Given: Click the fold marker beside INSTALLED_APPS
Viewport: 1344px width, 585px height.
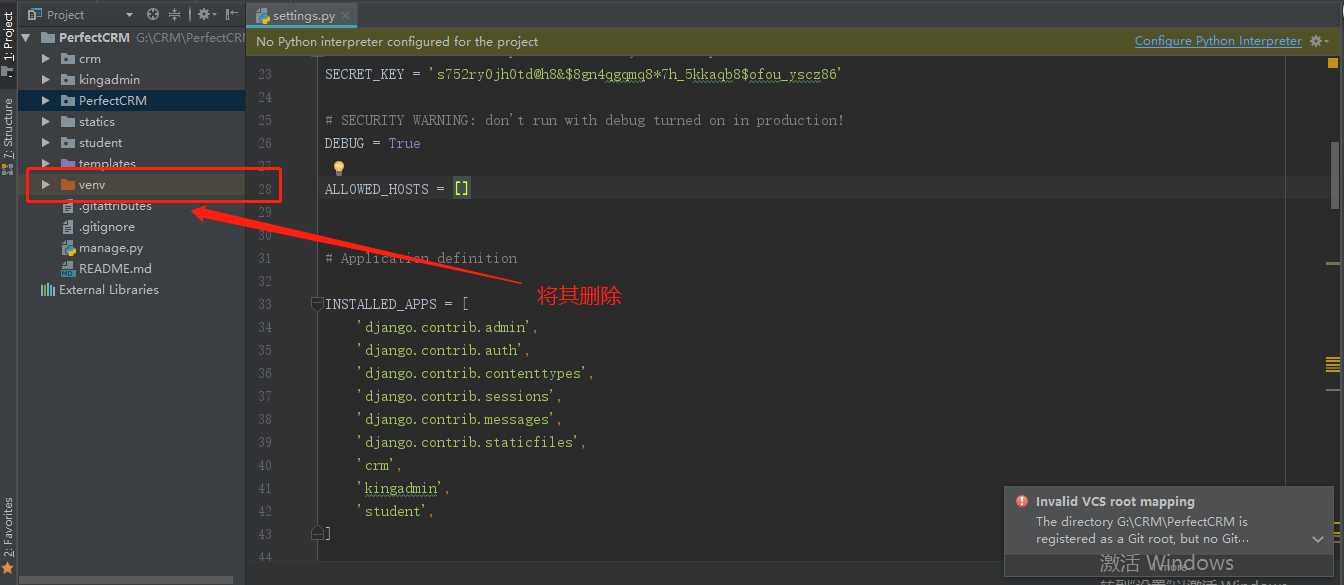Looking at the screenshot, I should point(317,304).
